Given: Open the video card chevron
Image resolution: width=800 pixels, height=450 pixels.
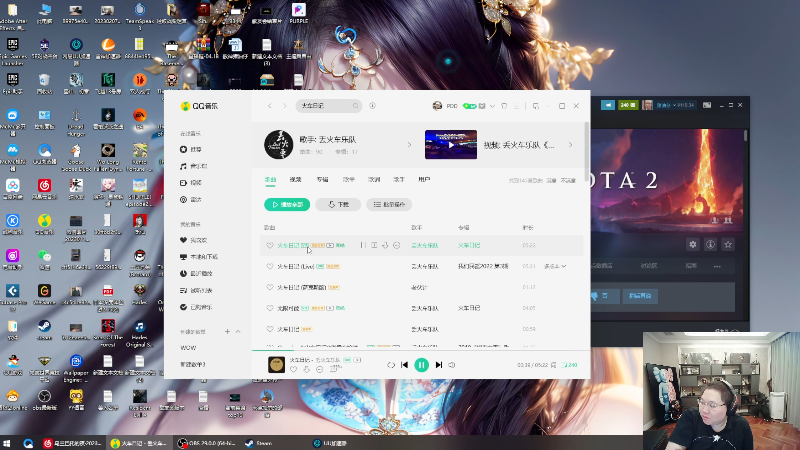Looking at the screenshot, I should (570, 145).
